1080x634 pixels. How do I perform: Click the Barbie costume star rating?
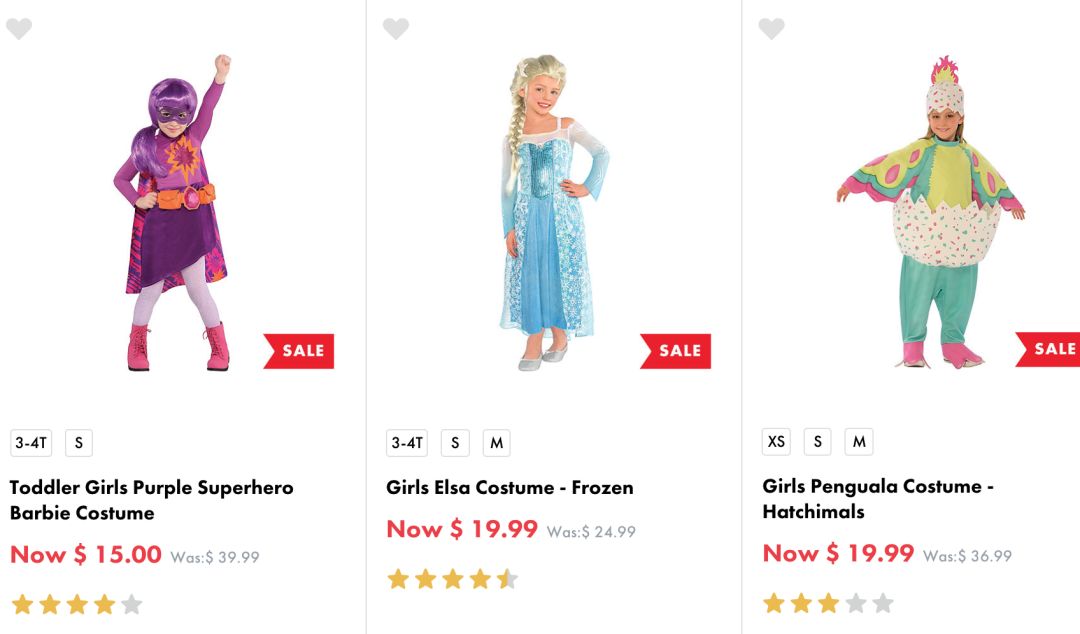coord(77,604)
